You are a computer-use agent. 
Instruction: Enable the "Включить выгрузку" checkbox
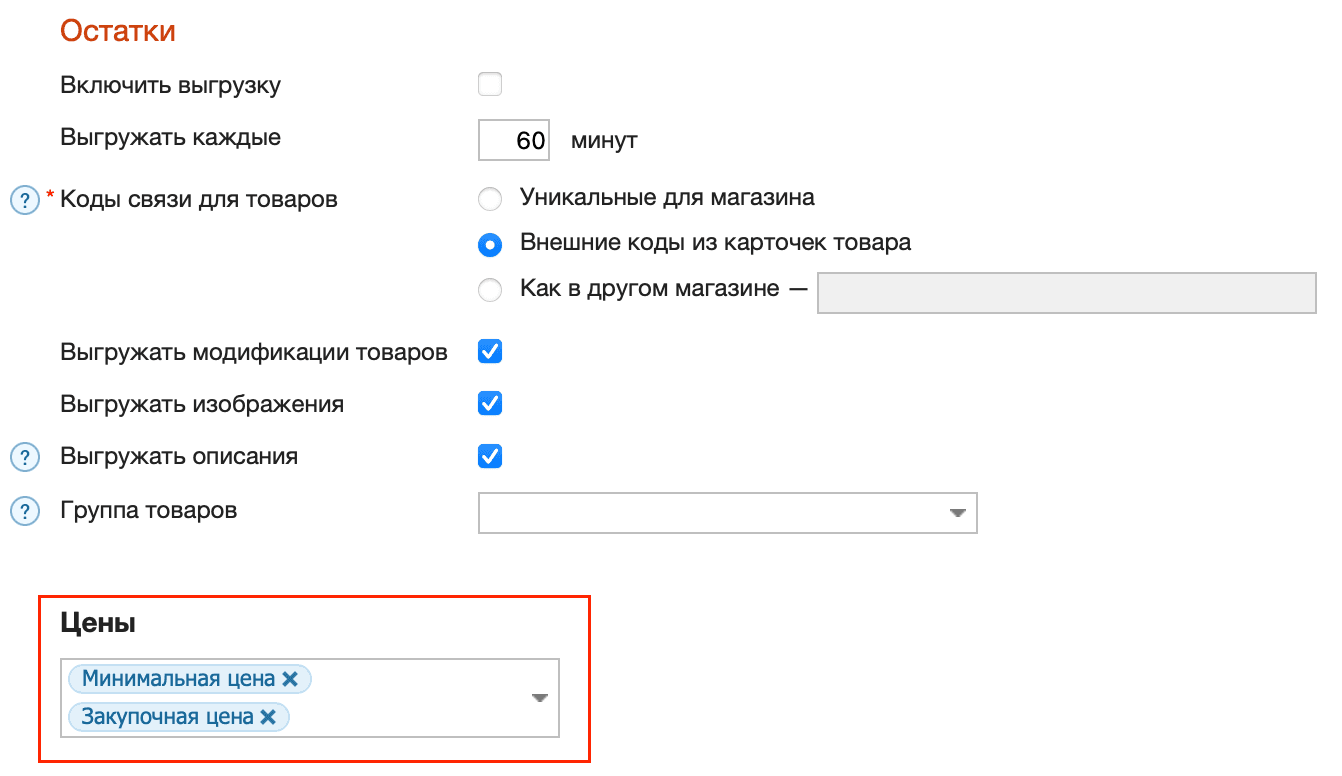tap(489, 84)
